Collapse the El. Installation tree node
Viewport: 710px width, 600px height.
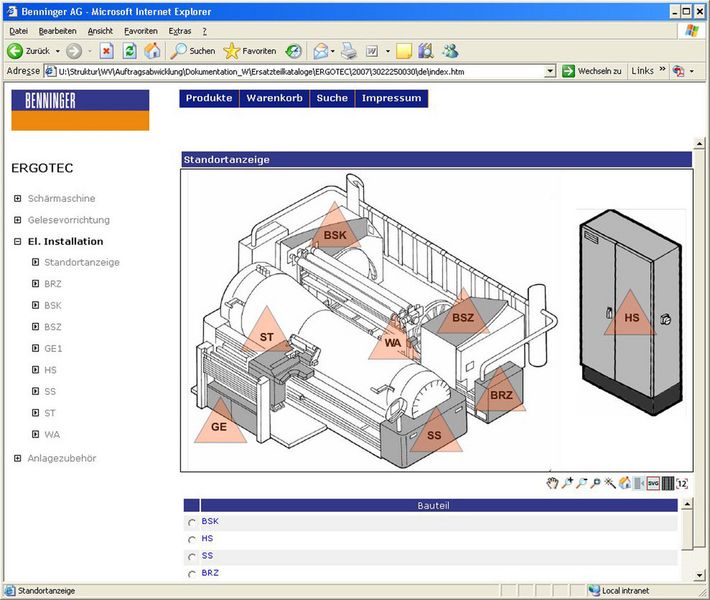pyautogui.click(x=17, y=241)
